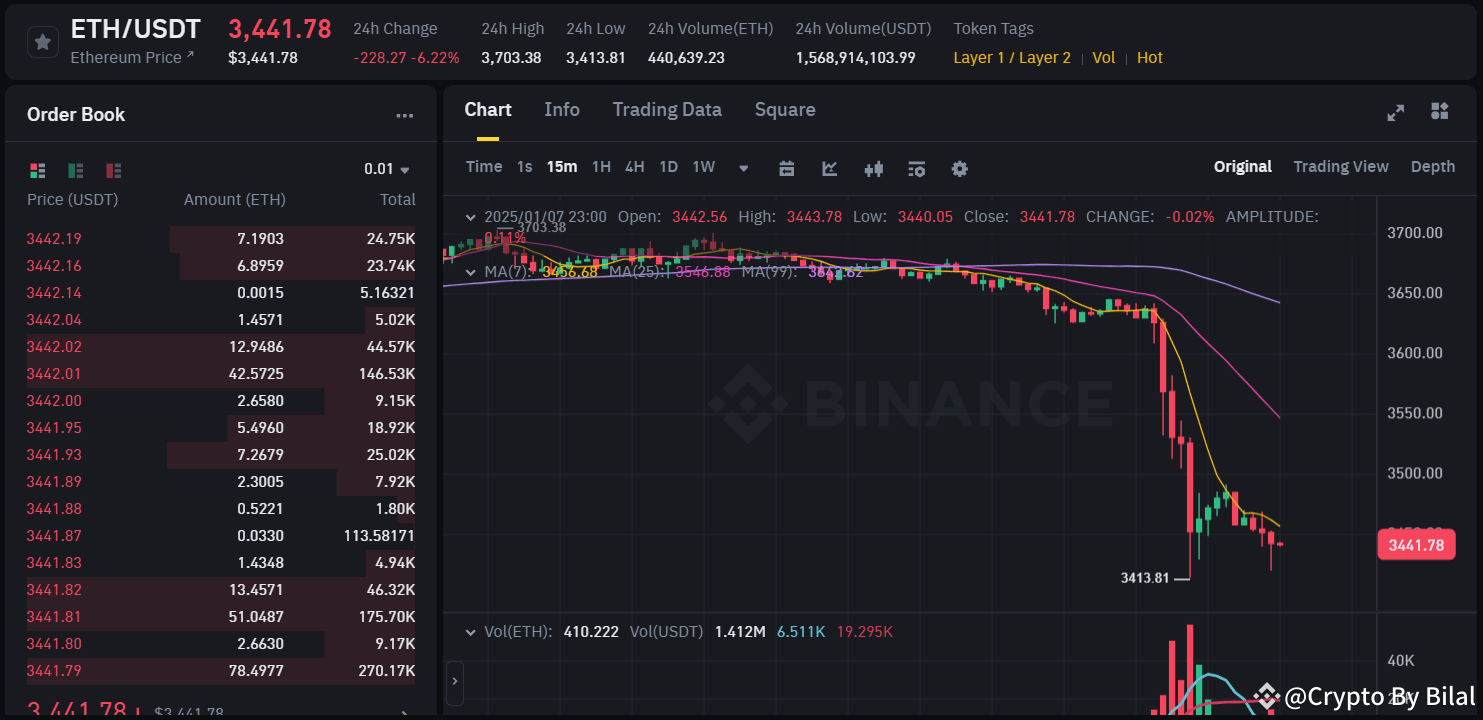Click the 3413.81 low price marker
Image resolution: width=1483 pixels, height=720 pixels.
point(1145,578)
